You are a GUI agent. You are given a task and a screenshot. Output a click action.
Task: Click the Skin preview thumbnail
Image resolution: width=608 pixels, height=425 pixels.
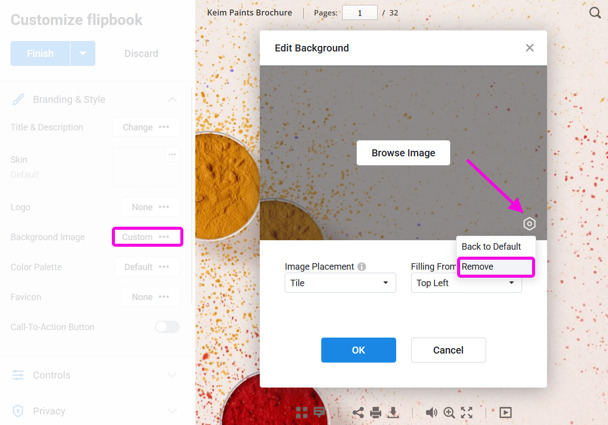click(x=146, y=167)
